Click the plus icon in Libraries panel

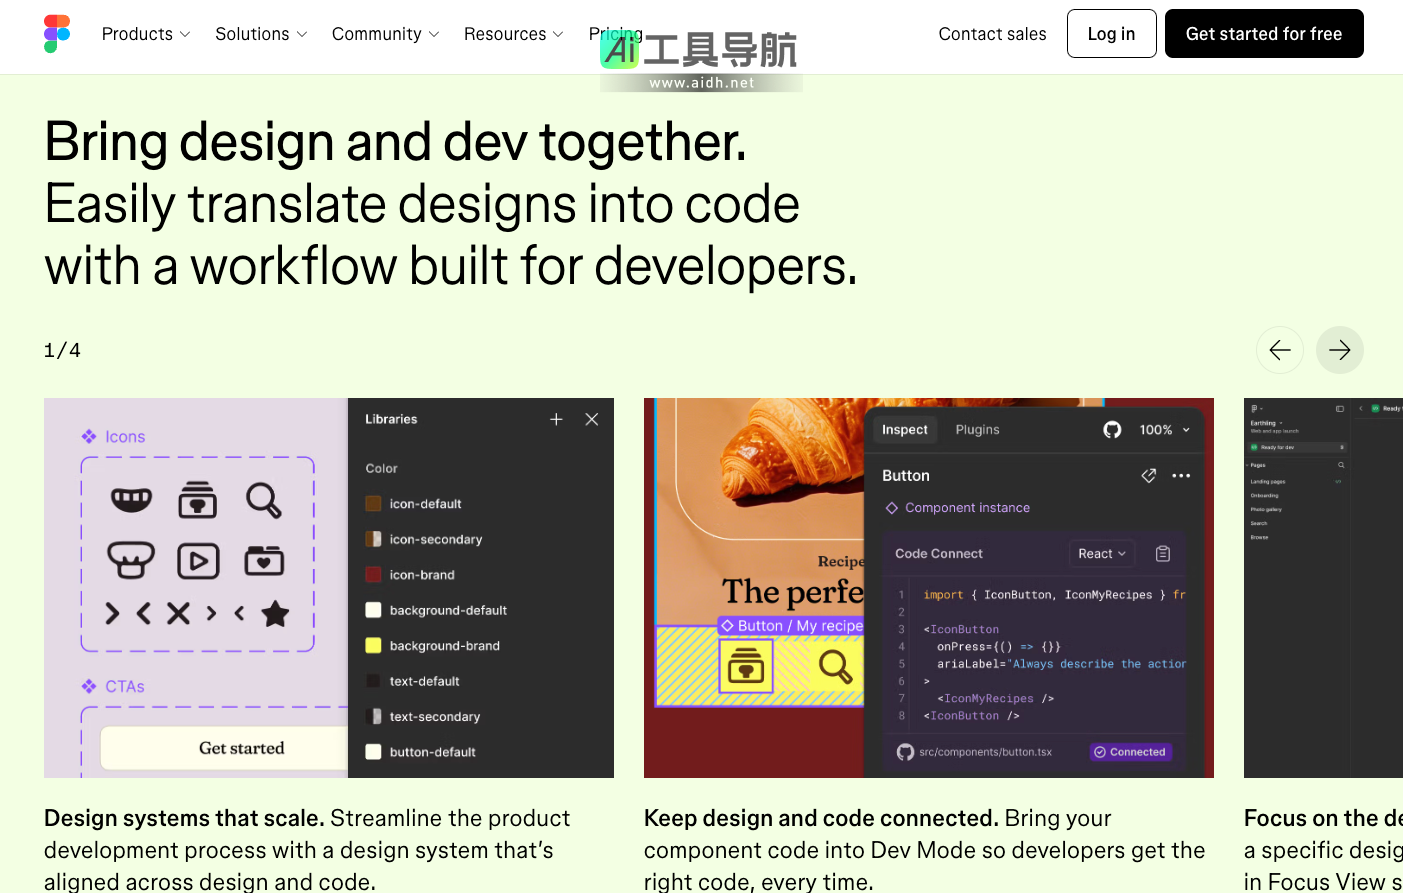pos(556,419)
